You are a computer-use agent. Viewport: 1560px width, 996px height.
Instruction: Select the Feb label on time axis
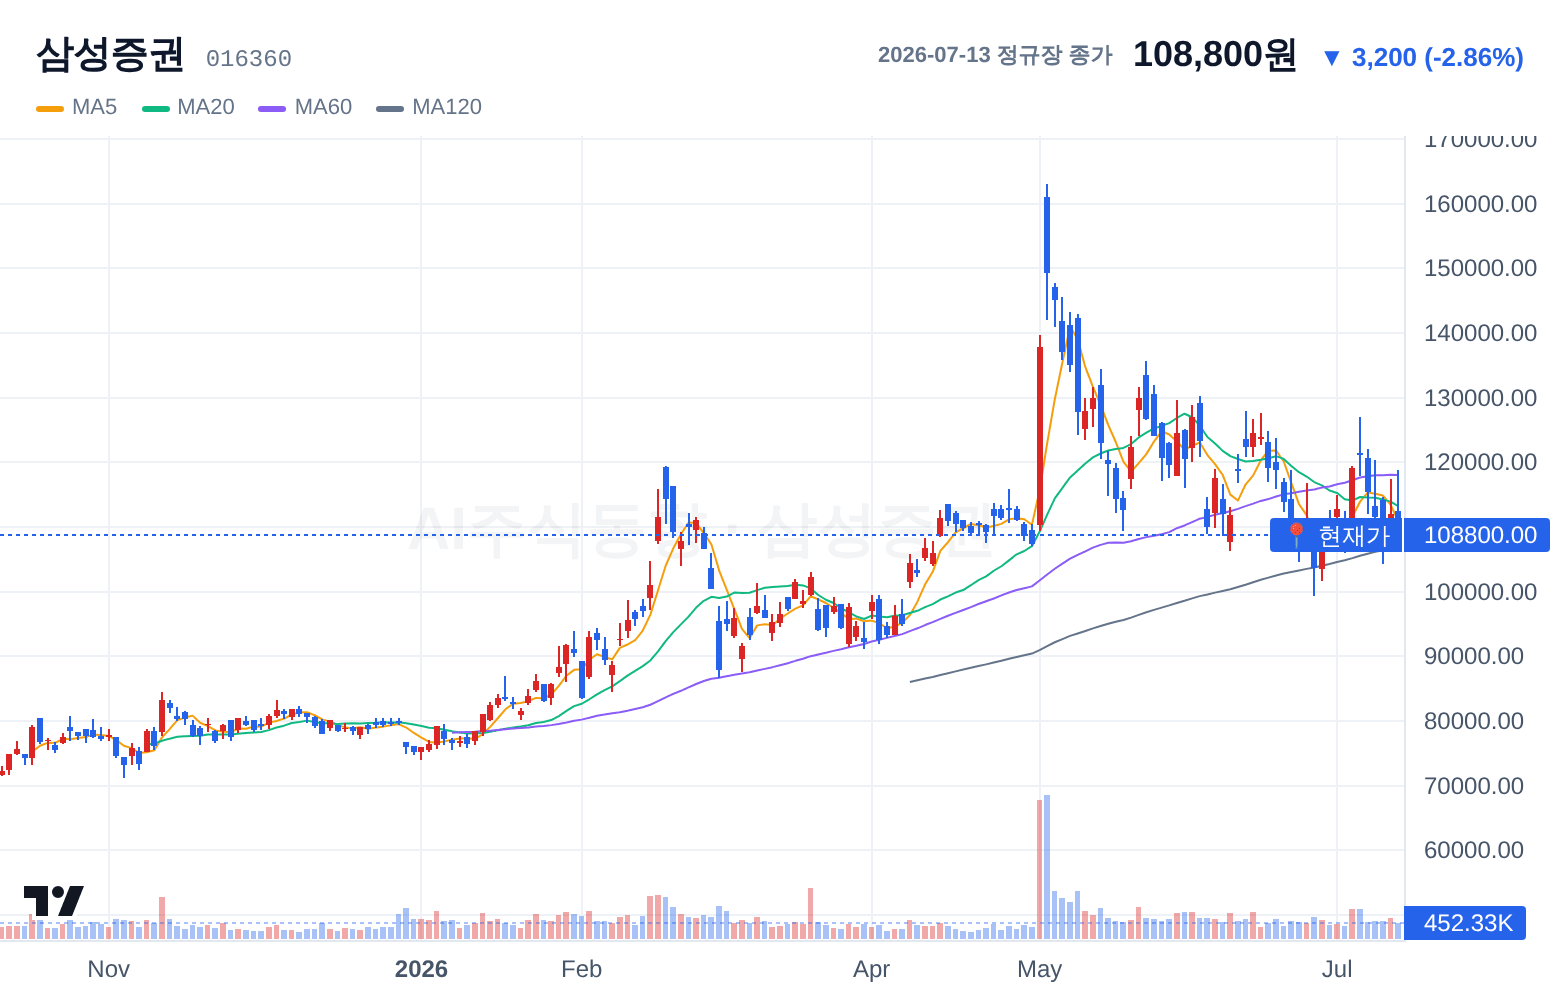coord(582,969)
